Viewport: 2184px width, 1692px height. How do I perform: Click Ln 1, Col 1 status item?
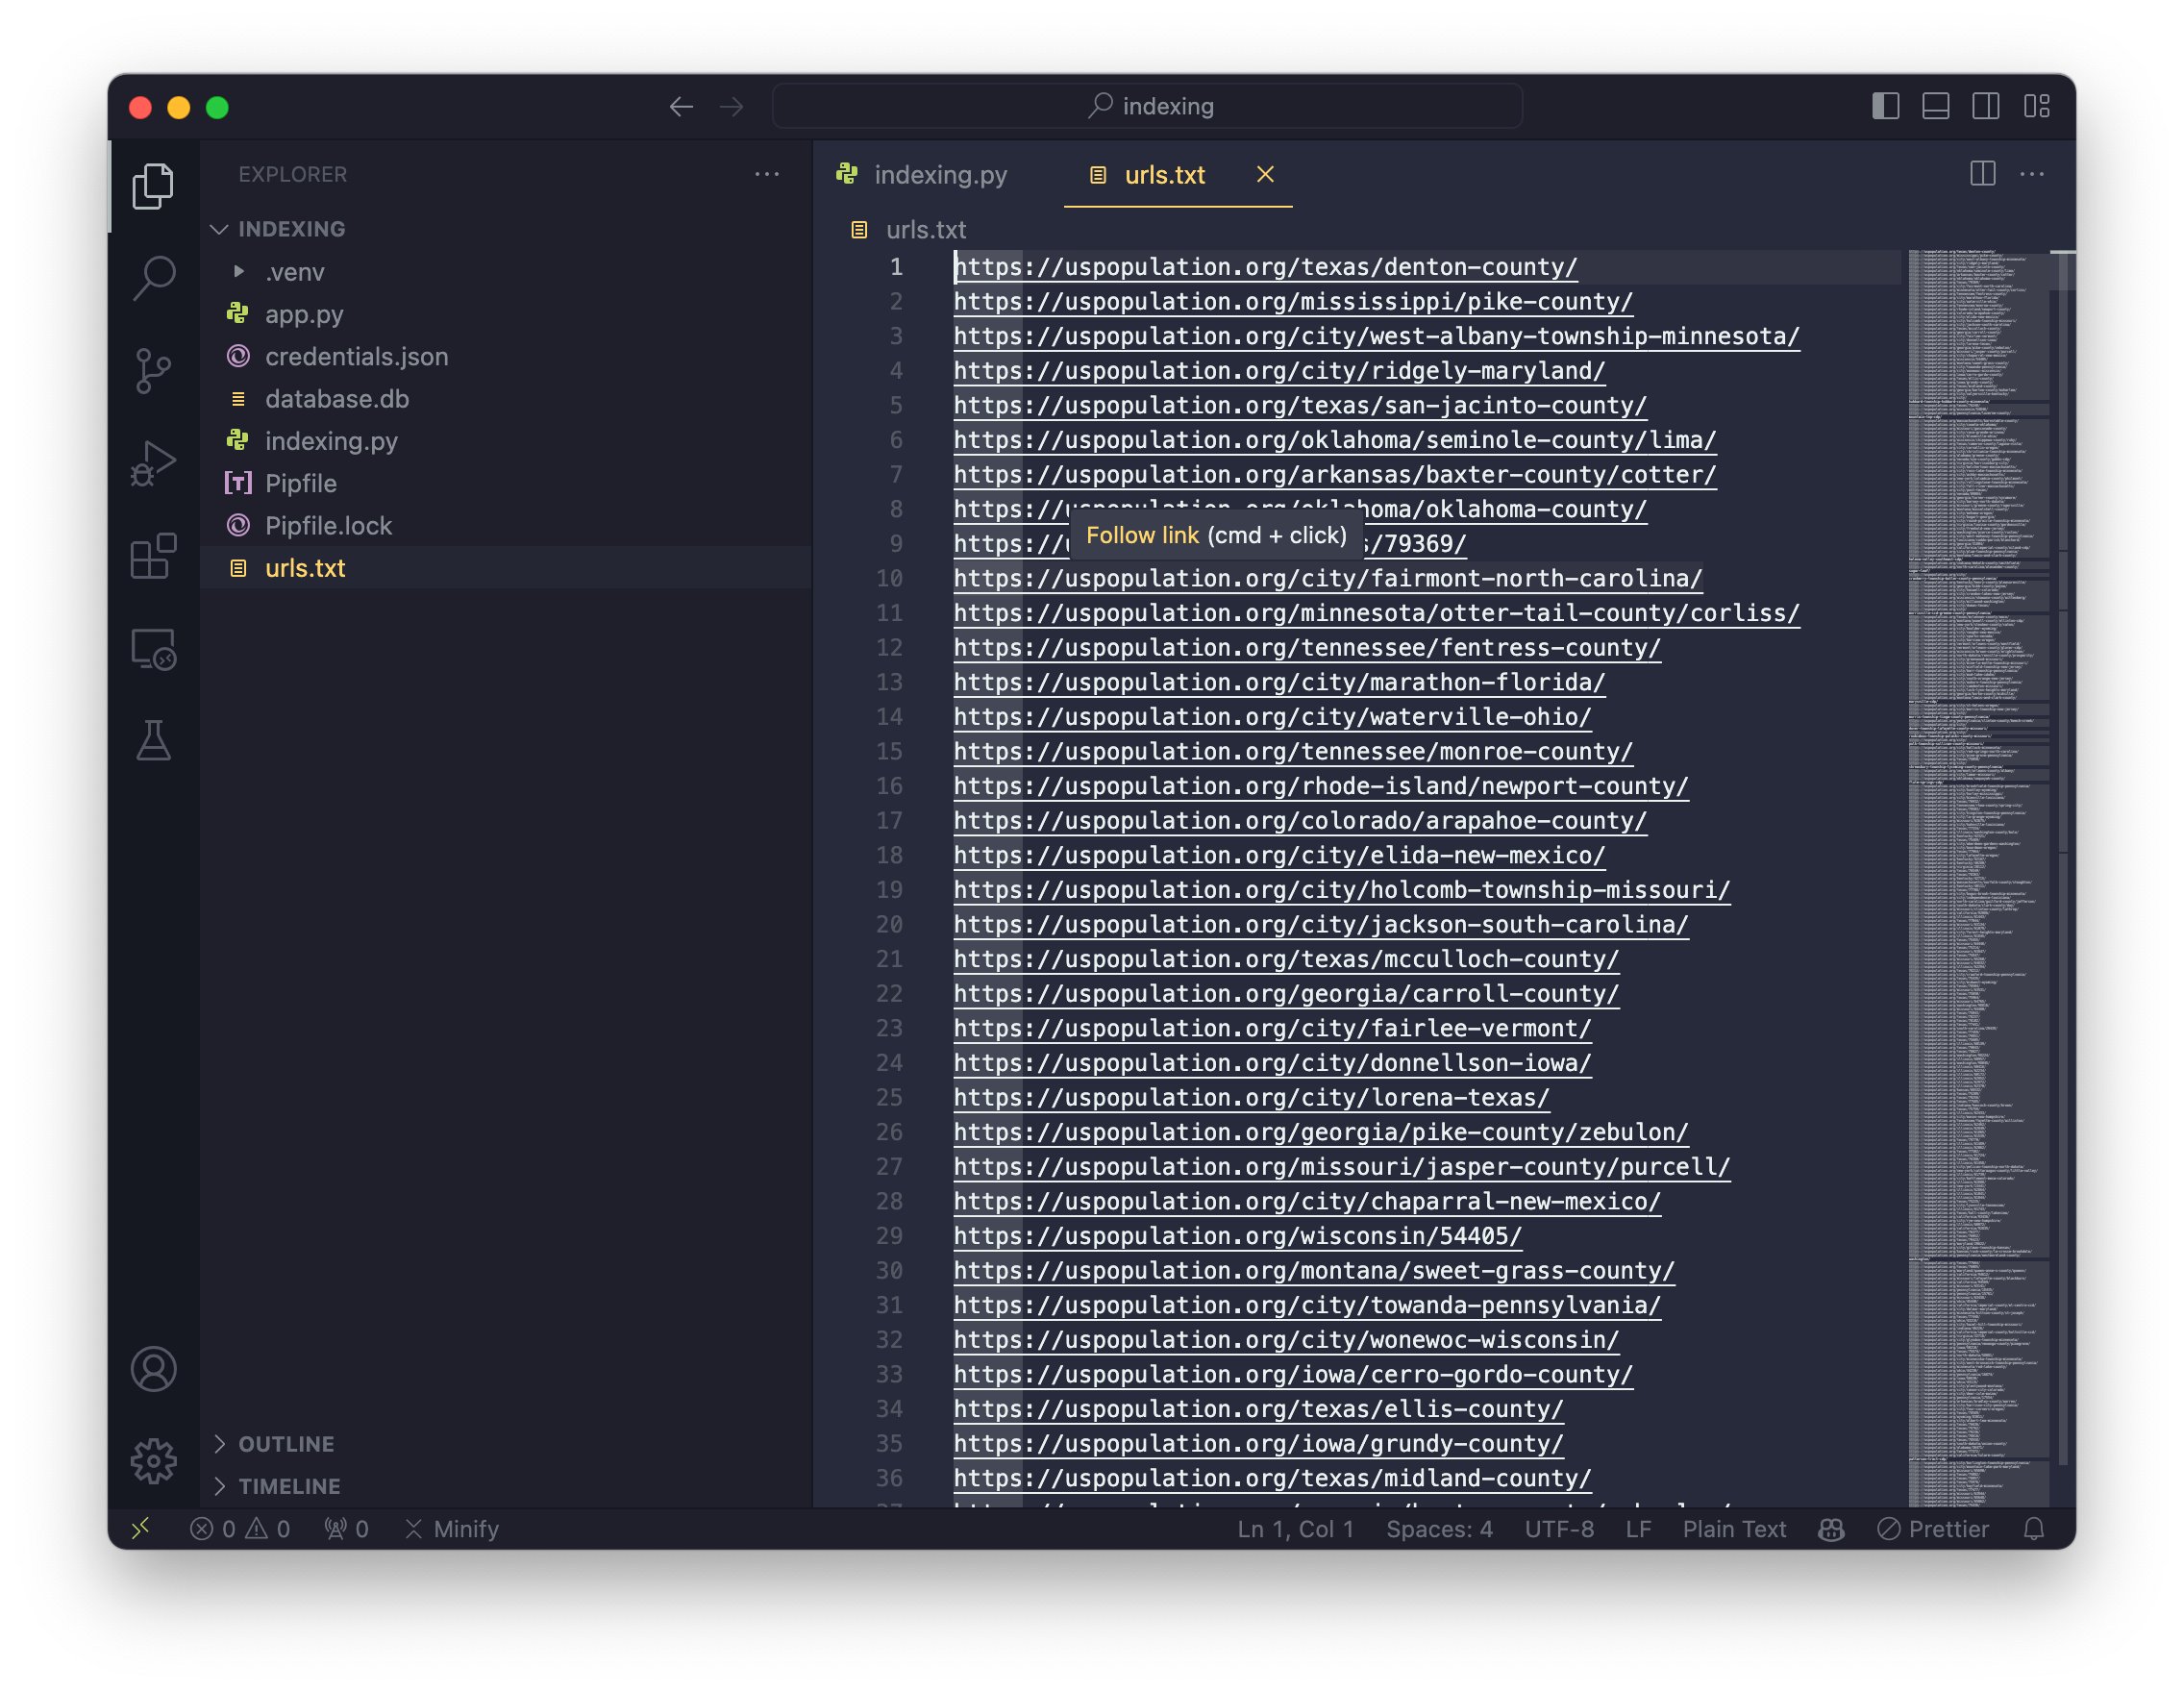[x=1295, y=1529]
